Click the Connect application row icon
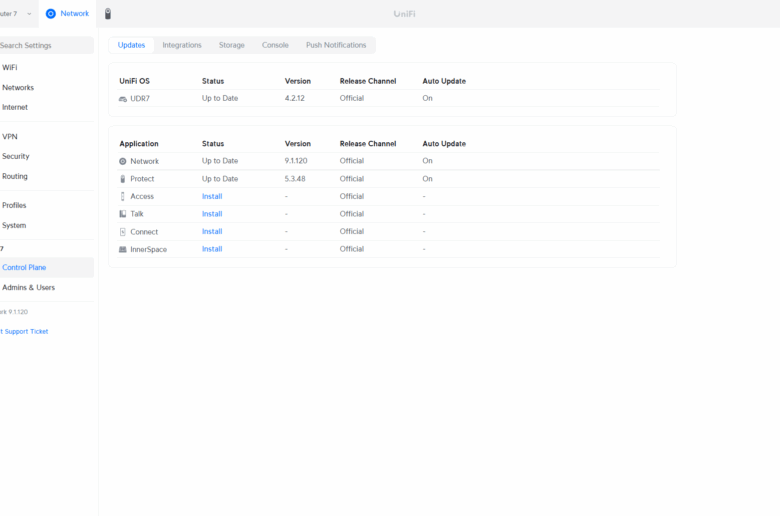 [123, 232]
